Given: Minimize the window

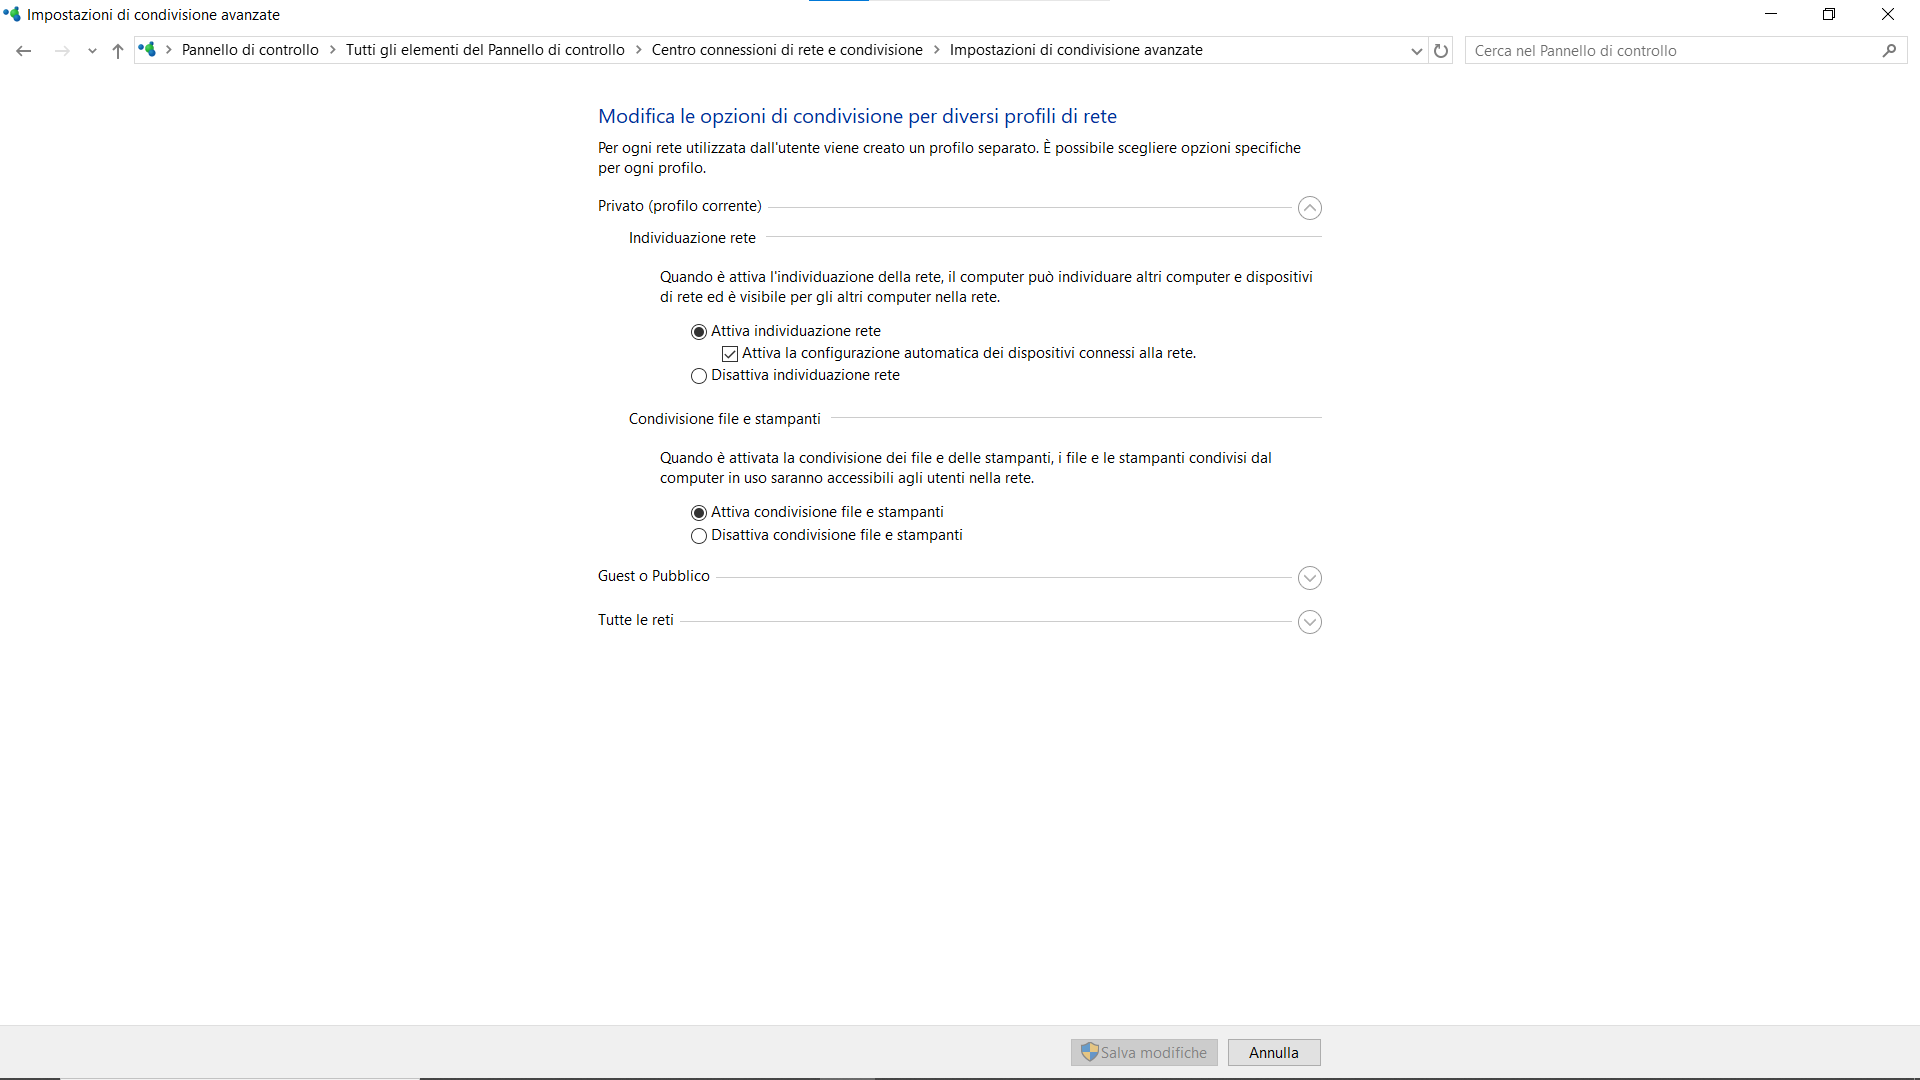Looking at the screenshot, I should pyautogui.click(x=1771, y=14).
